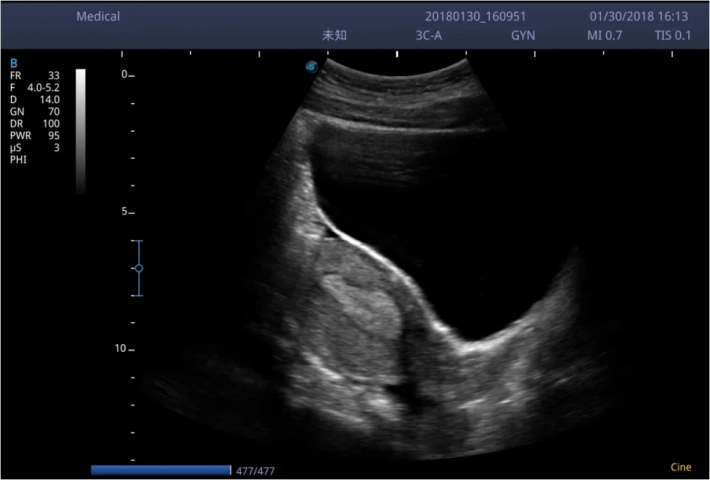Click the 未知 patient name field
710x480 pixels.
[x=332, y=35]
